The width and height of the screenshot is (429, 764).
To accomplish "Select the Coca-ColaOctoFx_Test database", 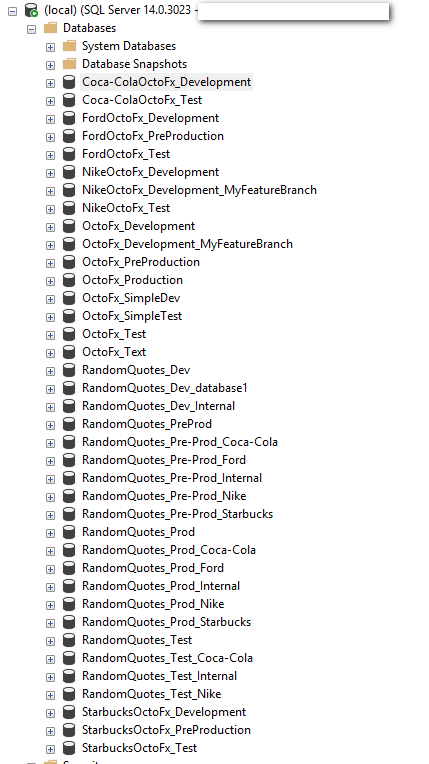I will click(142, 100).
